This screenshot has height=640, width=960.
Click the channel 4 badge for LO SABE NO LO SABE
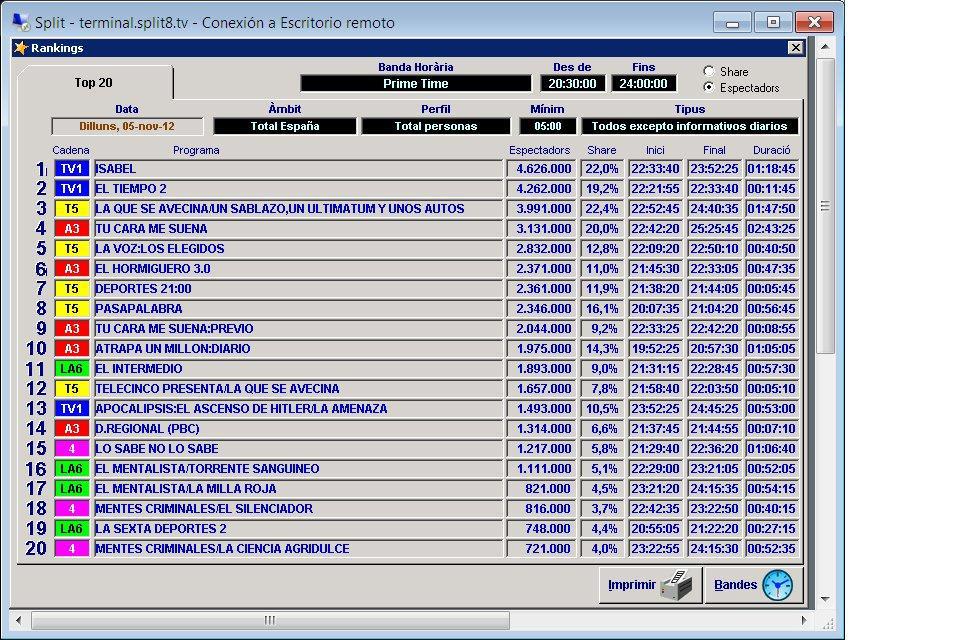(72, 449)
